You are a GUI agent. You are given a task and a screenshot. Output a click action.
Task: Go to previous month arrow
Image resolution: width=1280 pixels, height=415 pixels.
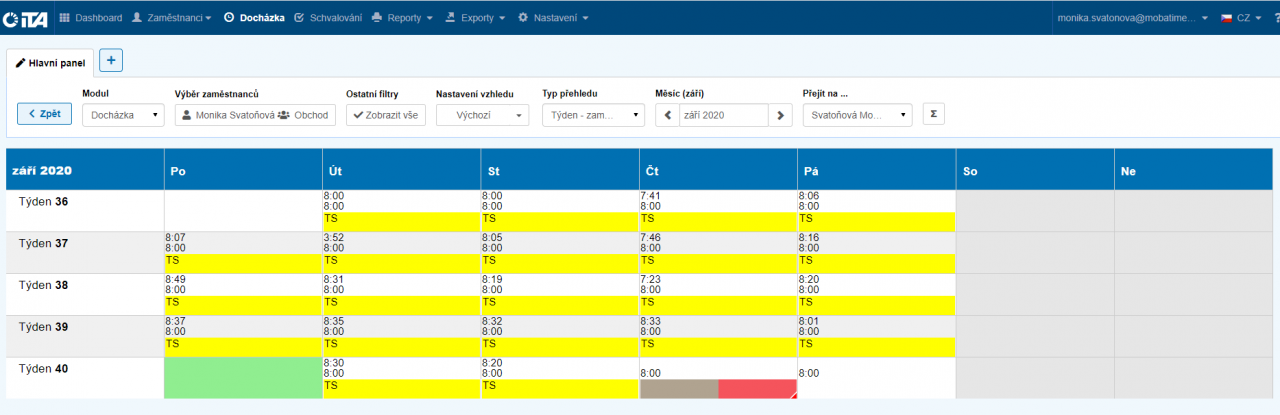tap(667, 115)
